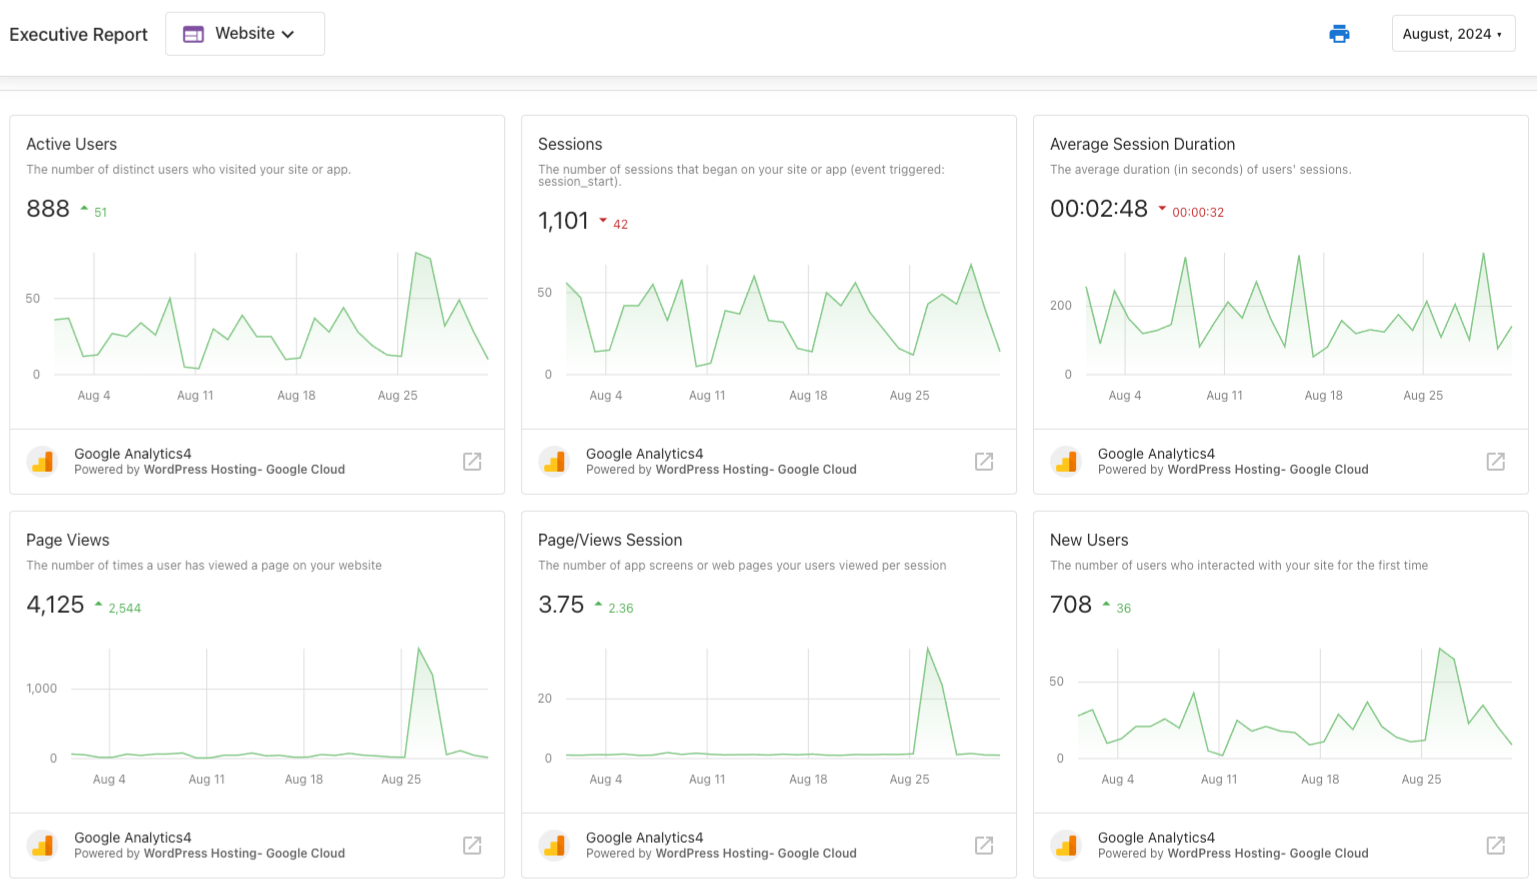Click the Google Analytics4 icon on Page/Views Session card
The width and height of the screenshot is (1537, 883).
(x=554, y=845)
